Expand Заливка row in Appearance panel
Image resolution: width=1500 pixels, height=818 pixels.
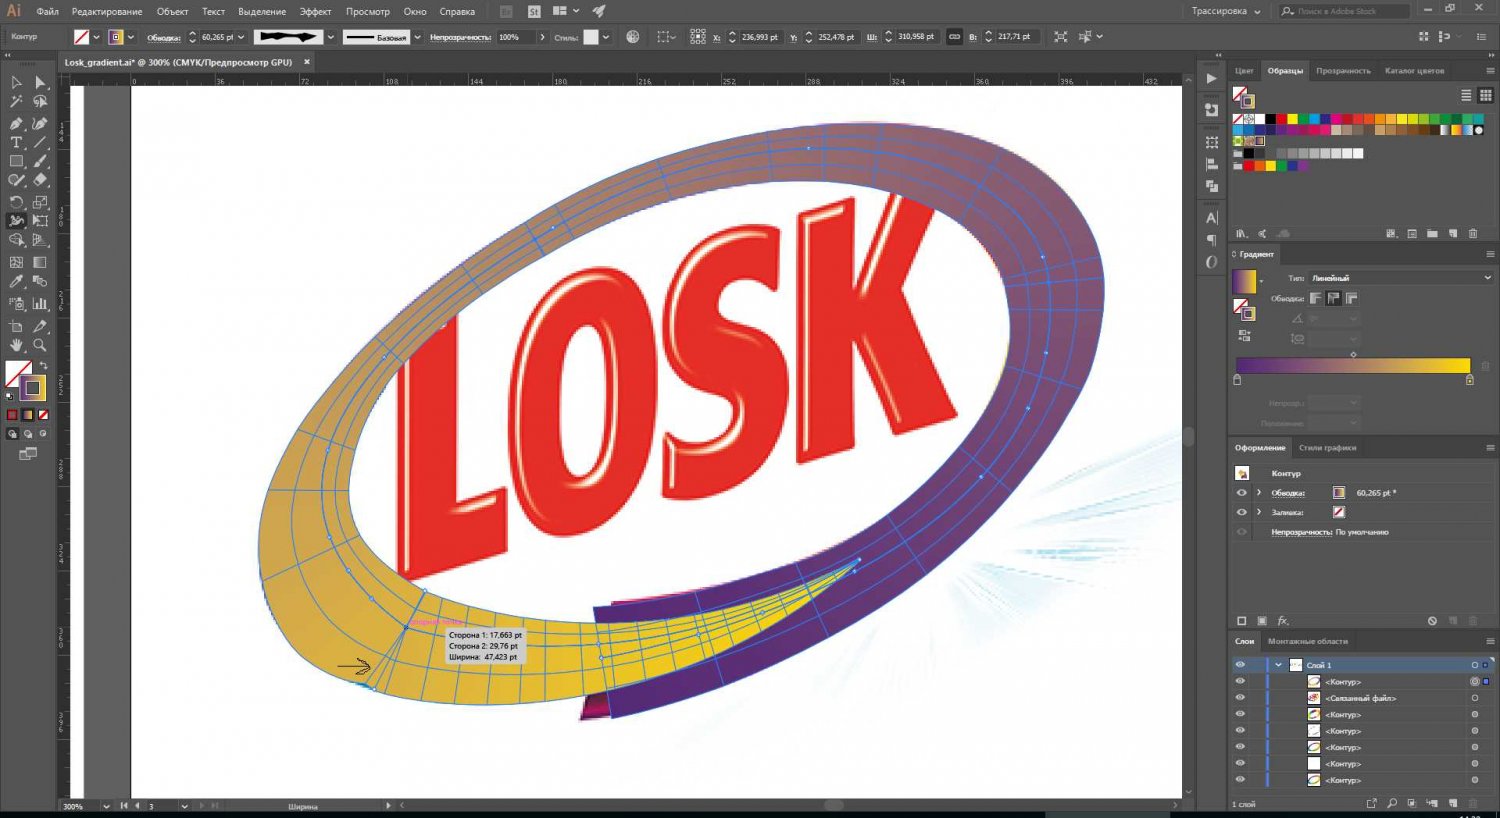click(1259, 512)
